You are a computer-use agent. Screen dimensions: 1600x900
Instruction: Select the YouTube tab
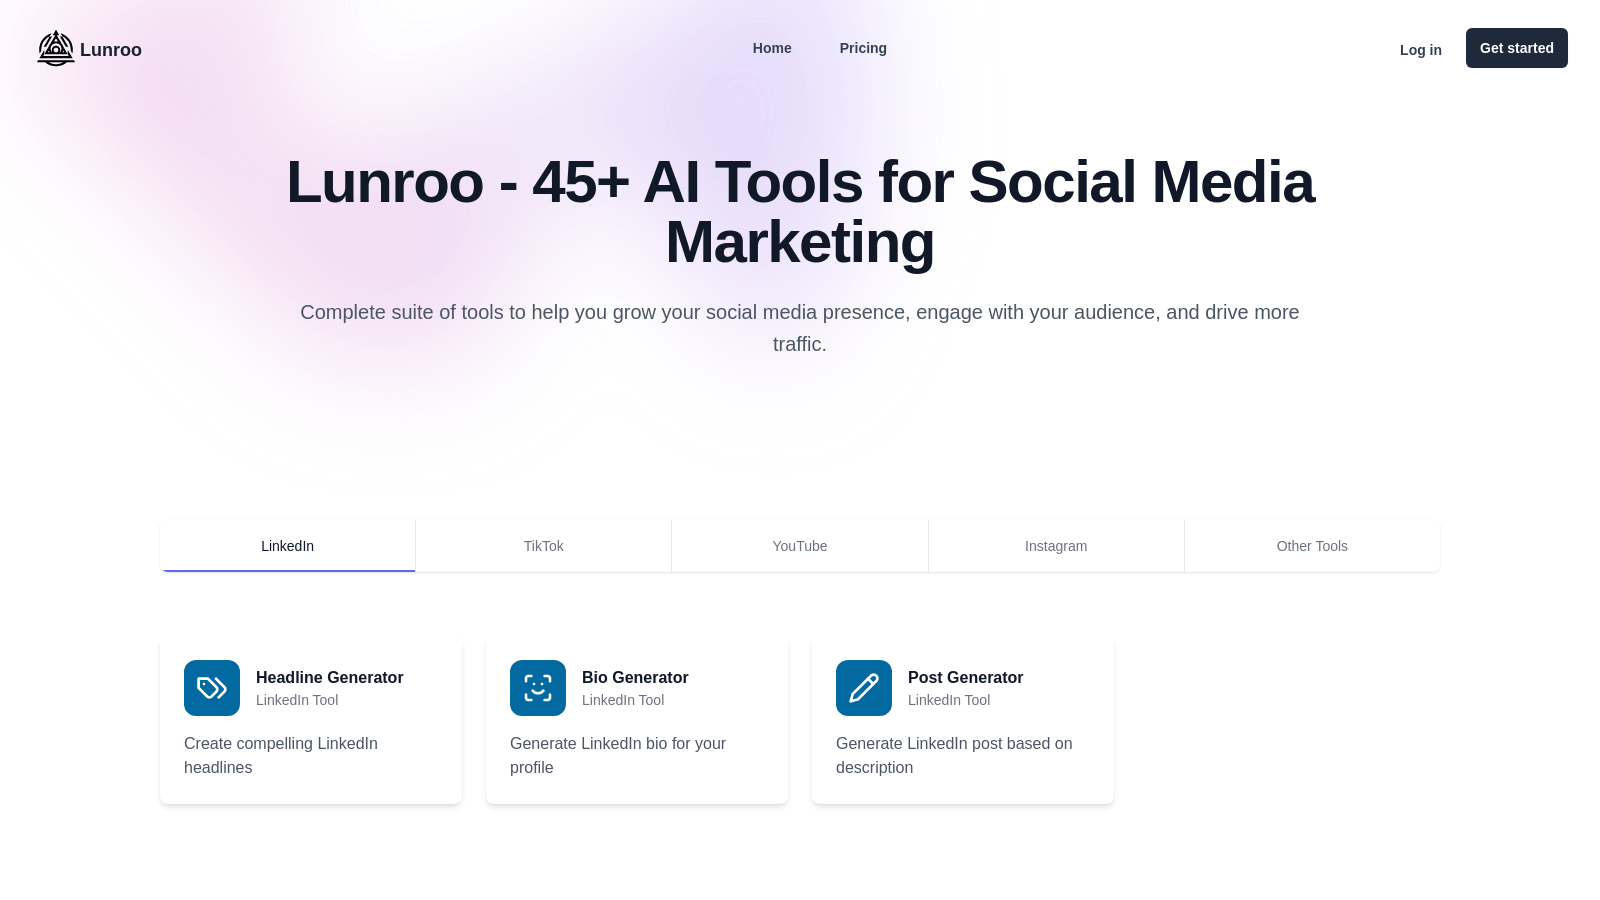tap(800, 546)
